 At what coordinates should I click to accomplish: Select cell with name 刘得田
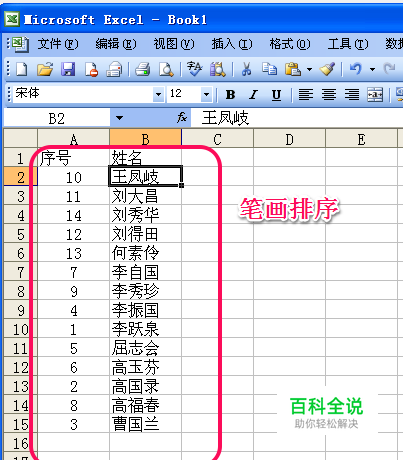[146, 234]
